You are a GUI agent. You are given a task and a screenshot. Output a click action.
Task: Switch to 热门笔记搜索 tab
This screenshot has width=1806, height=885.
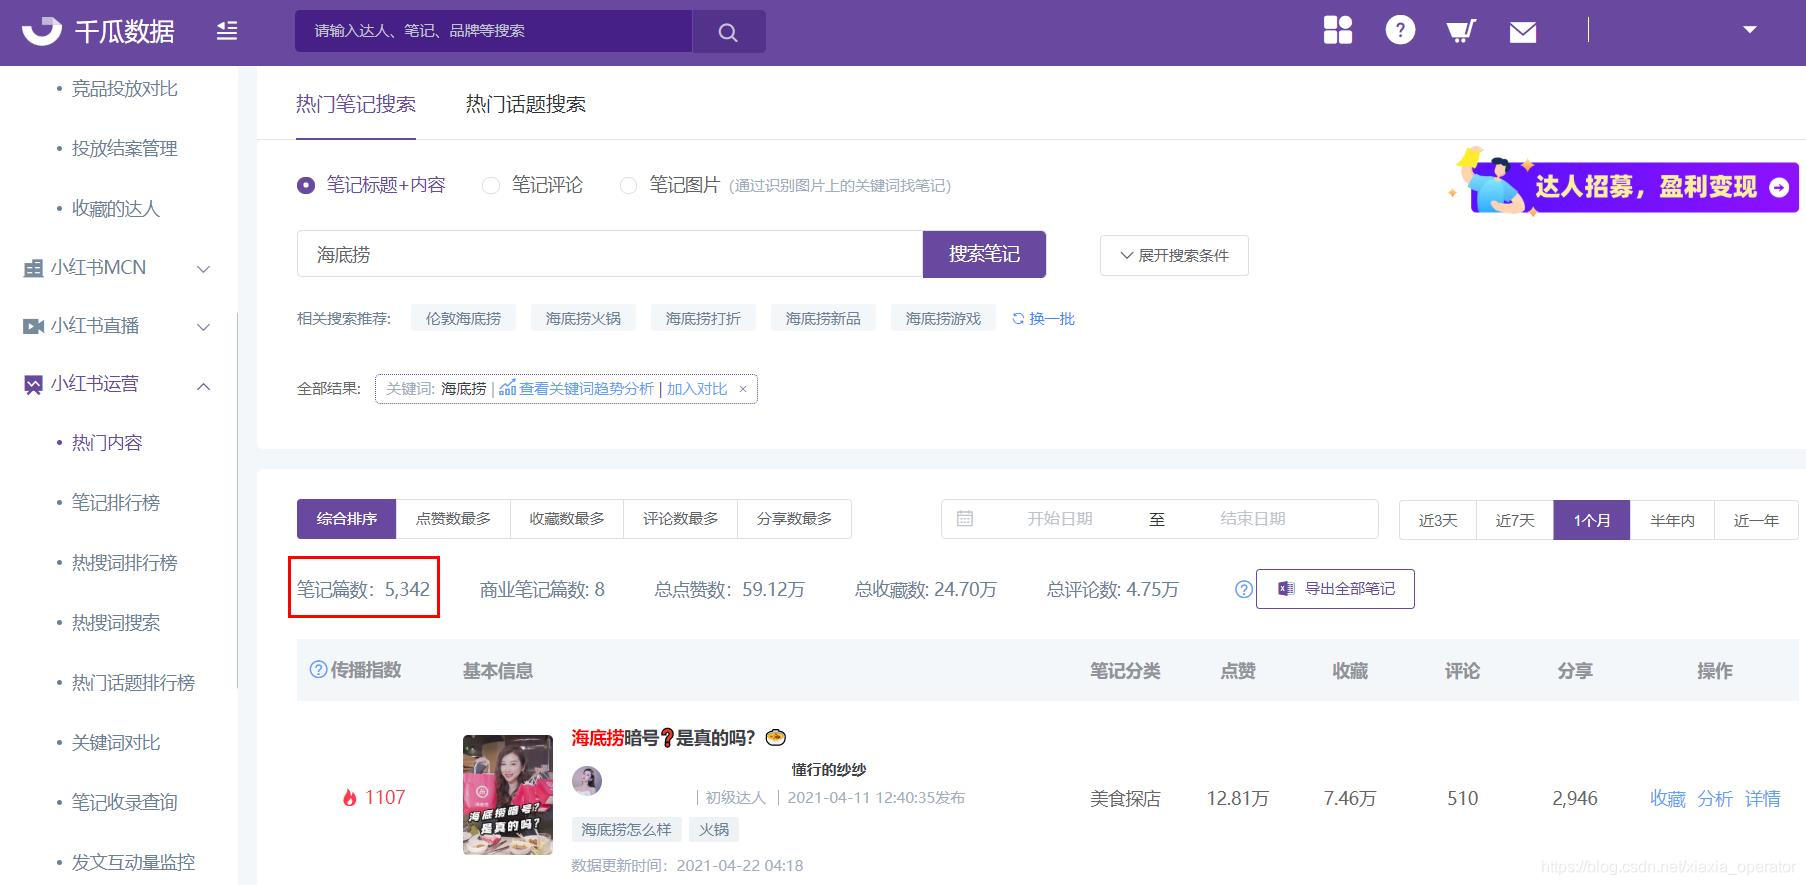(x=356, y=104)
